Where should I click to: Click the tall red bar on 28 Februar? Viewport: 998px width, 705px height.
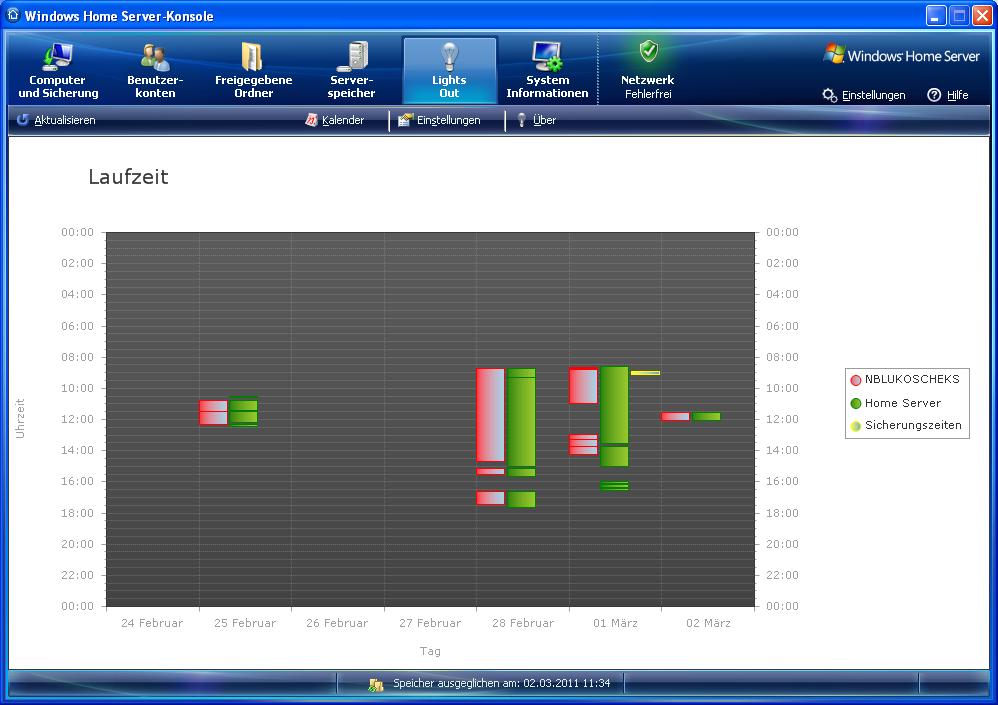pyautogui.click(x=491, y=415)
